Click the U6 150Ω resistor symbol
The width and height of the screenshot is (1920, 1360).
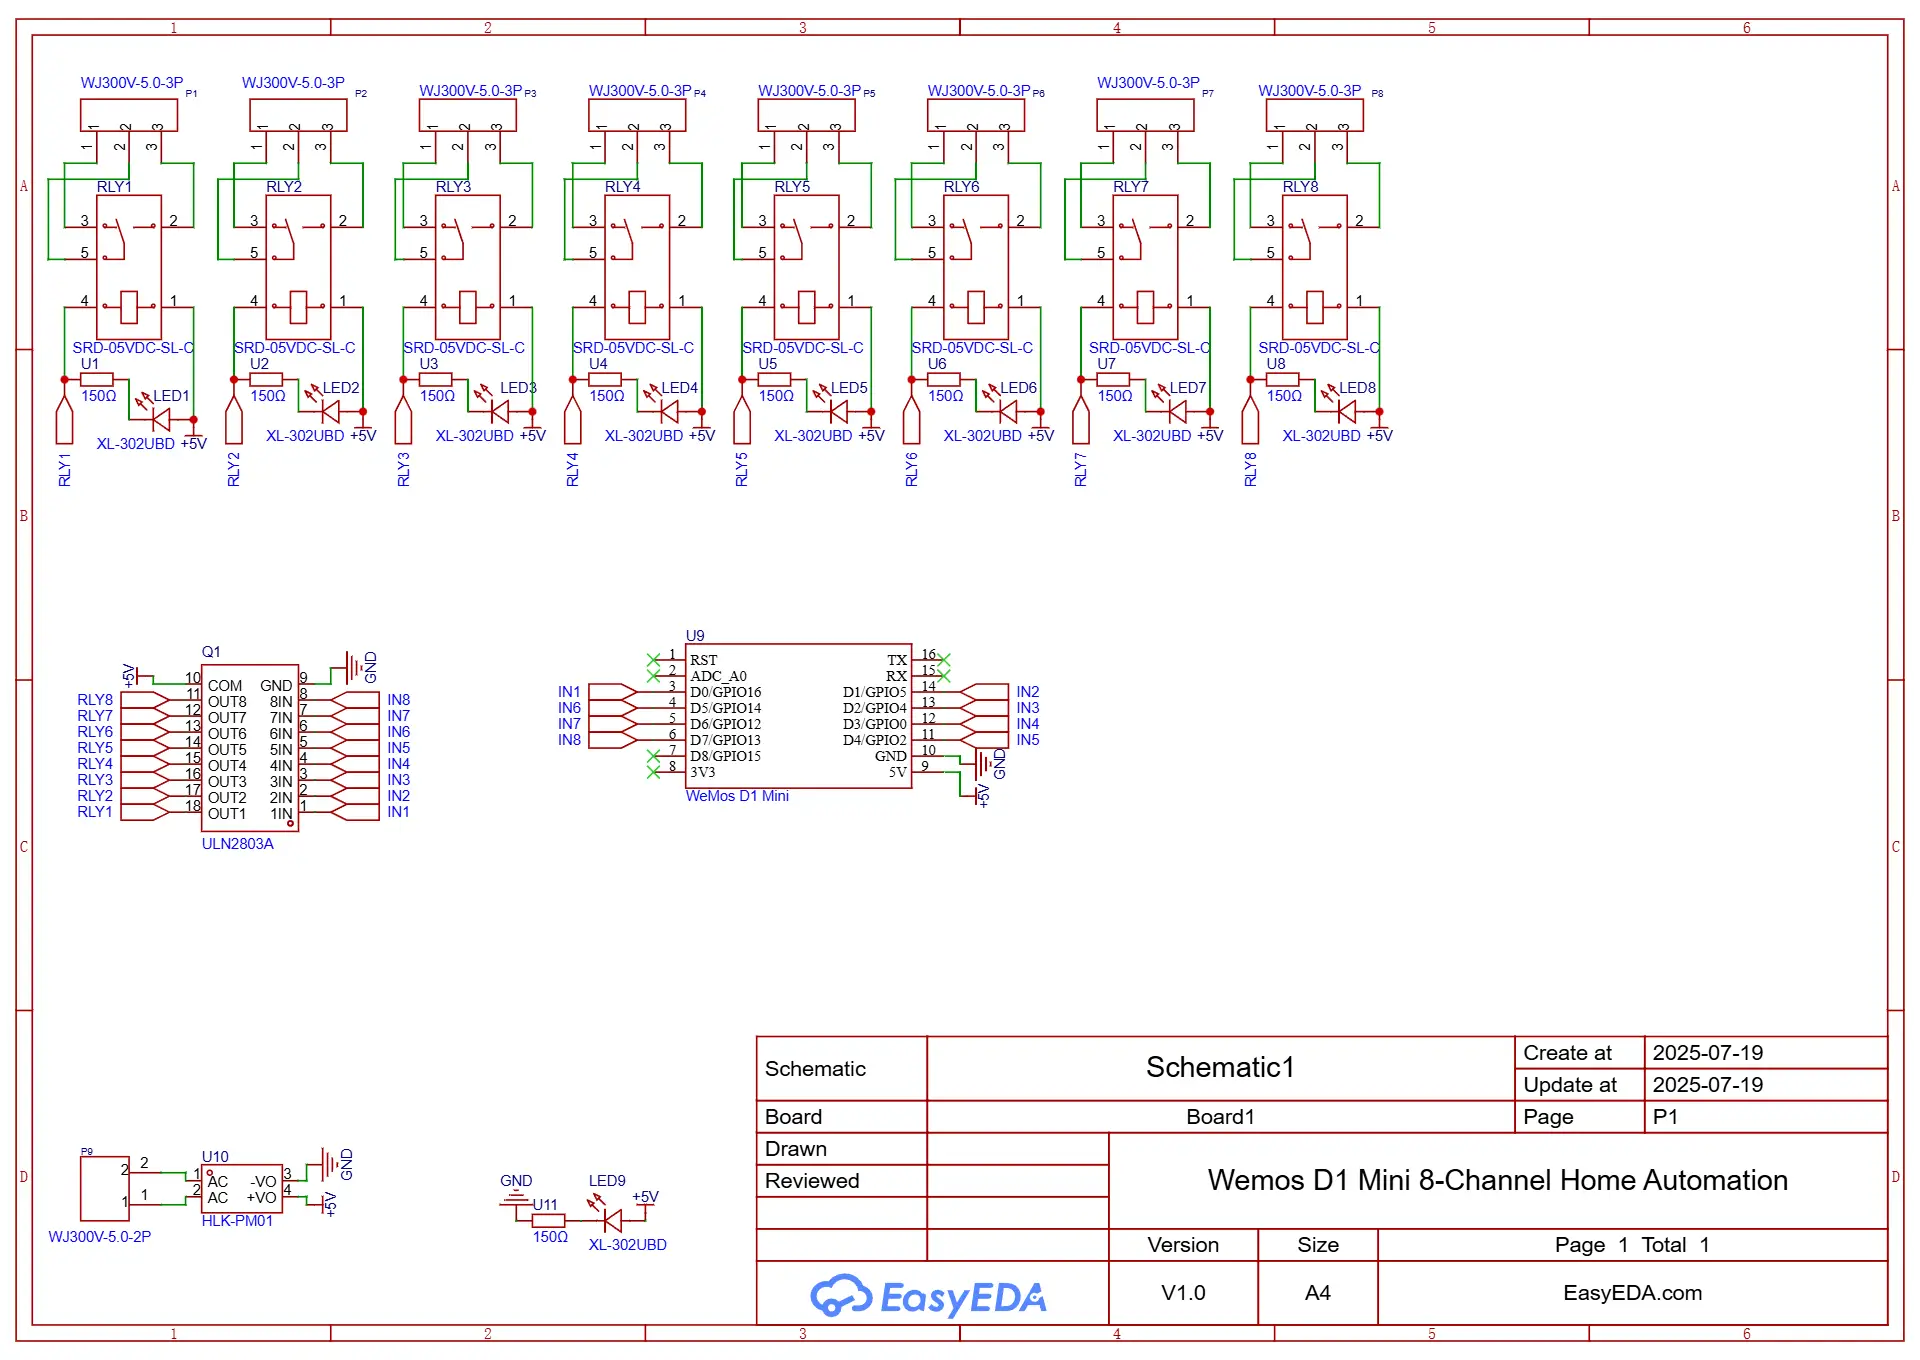pos(944,379)
